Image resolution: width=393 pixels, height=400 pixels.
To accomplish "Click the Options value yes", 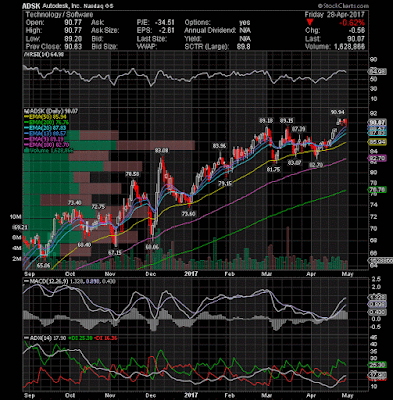I will [x=244, y=22].
